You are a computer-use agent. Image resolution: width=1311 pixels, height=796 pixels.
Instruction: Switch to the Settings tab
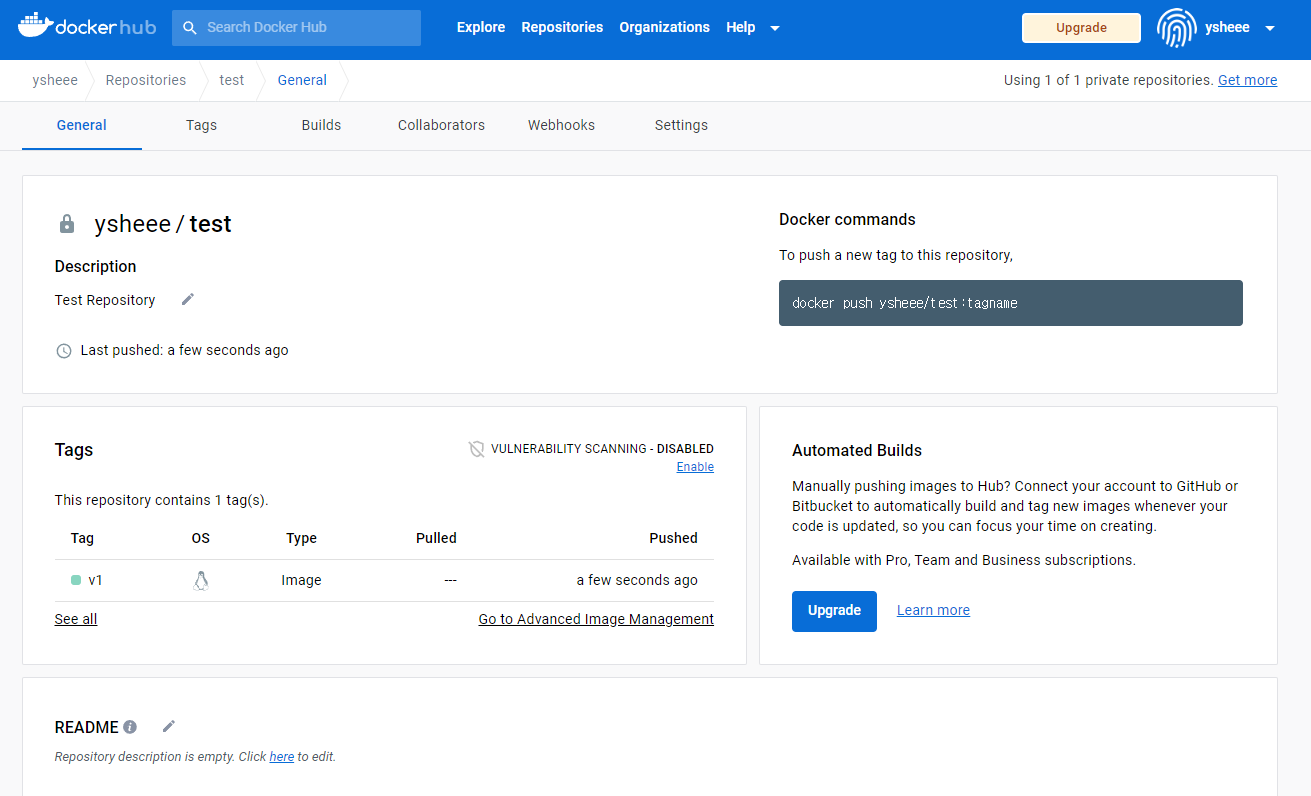(x=681, y=125)
